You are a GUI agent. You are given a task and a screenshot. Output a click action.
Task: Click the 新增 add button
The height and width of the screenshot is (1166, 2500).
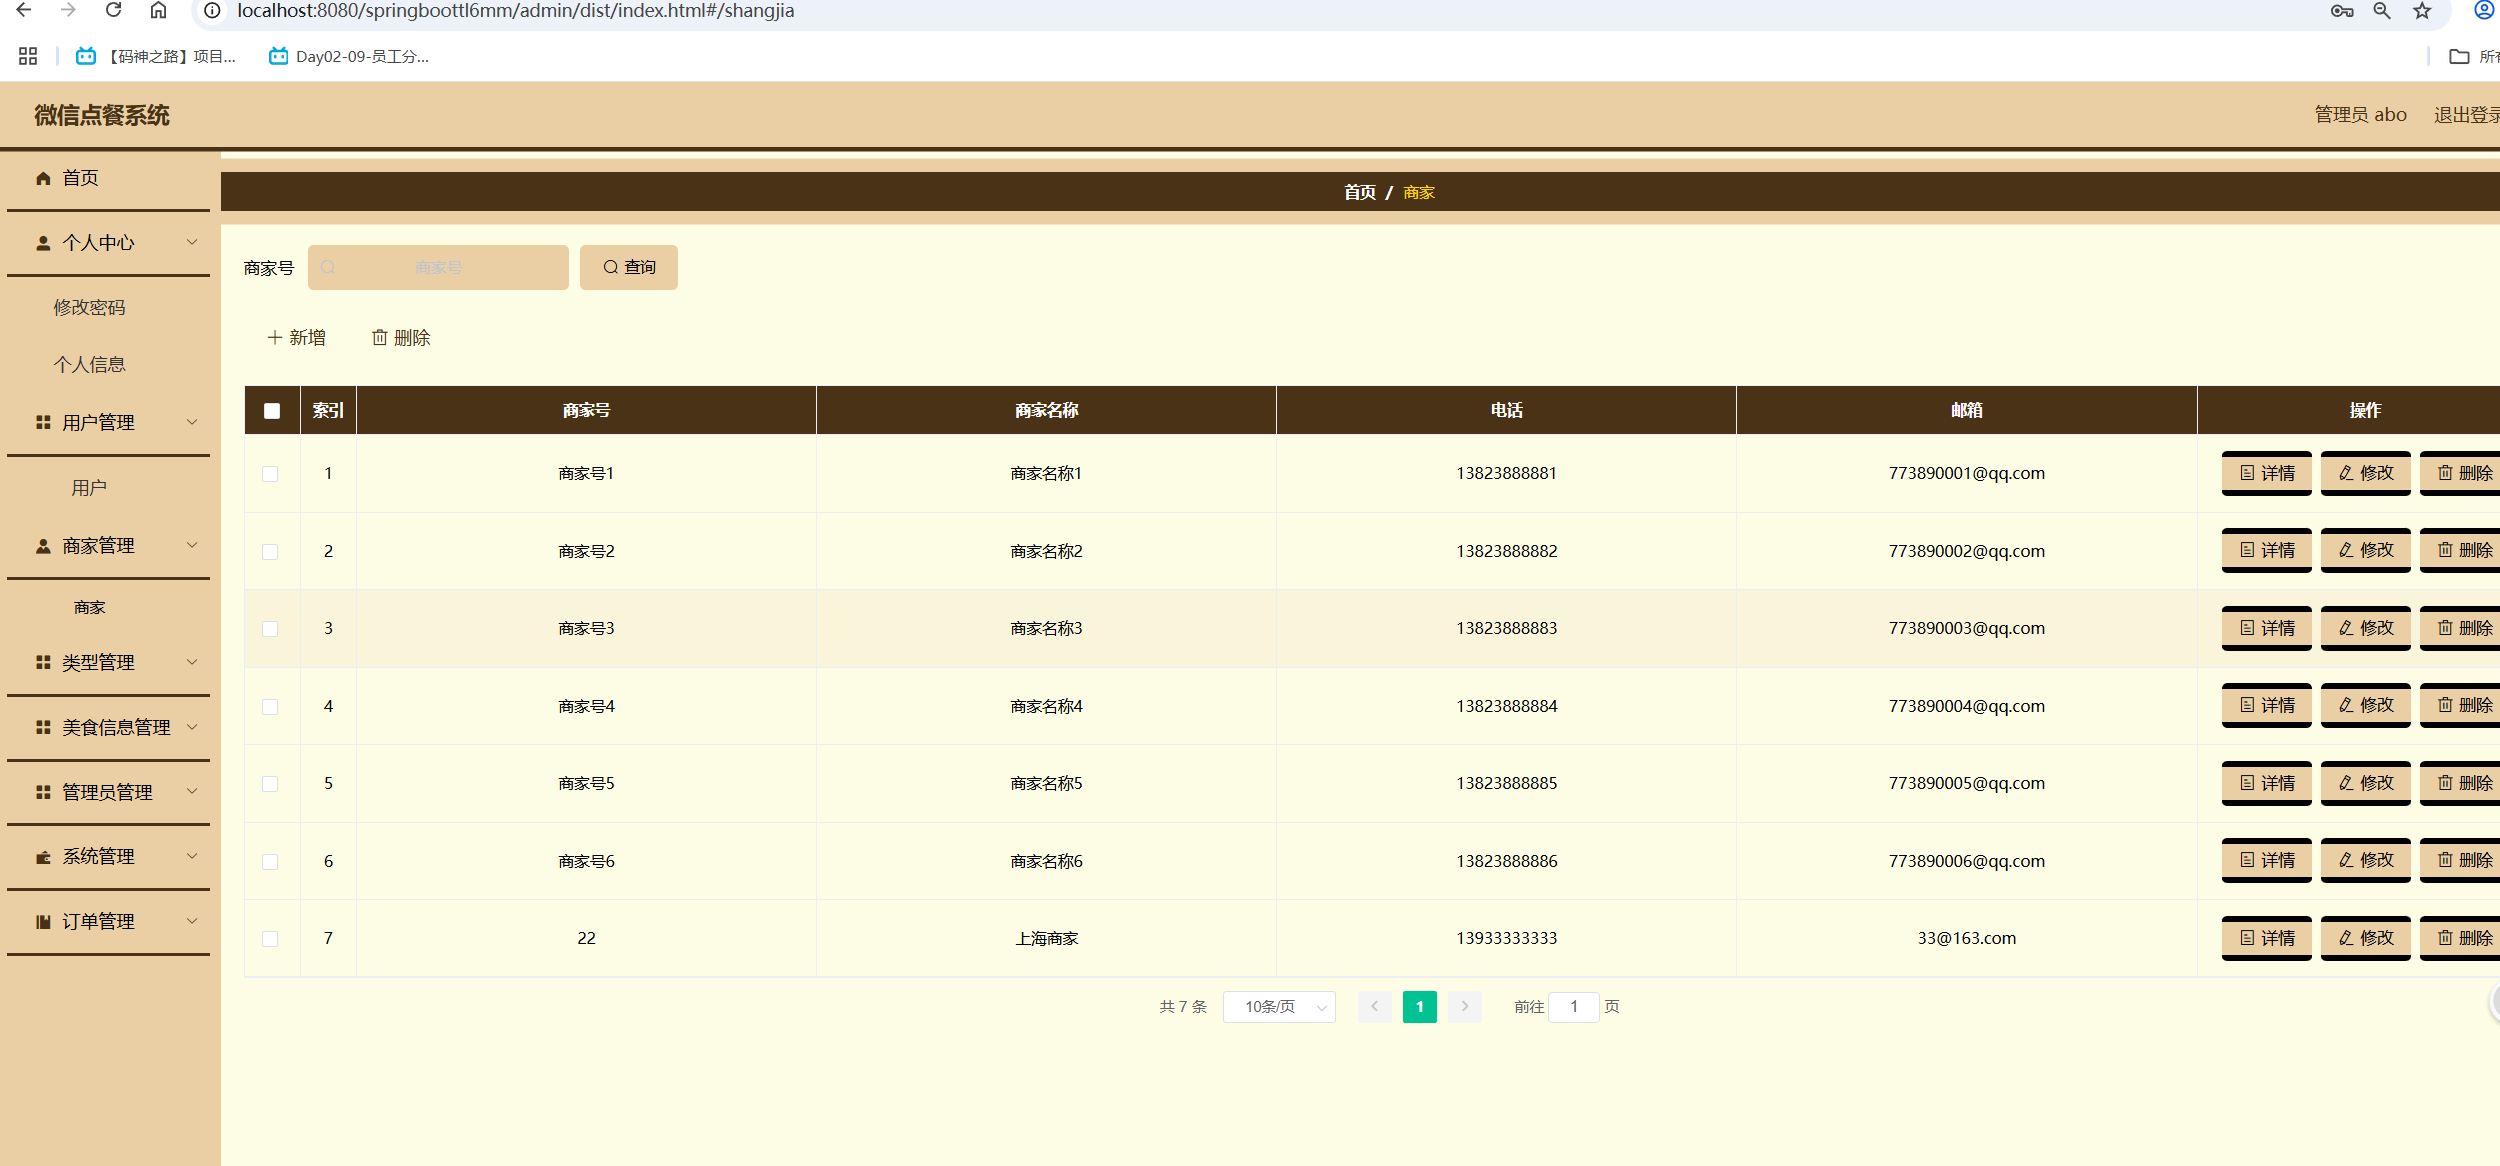297,338
